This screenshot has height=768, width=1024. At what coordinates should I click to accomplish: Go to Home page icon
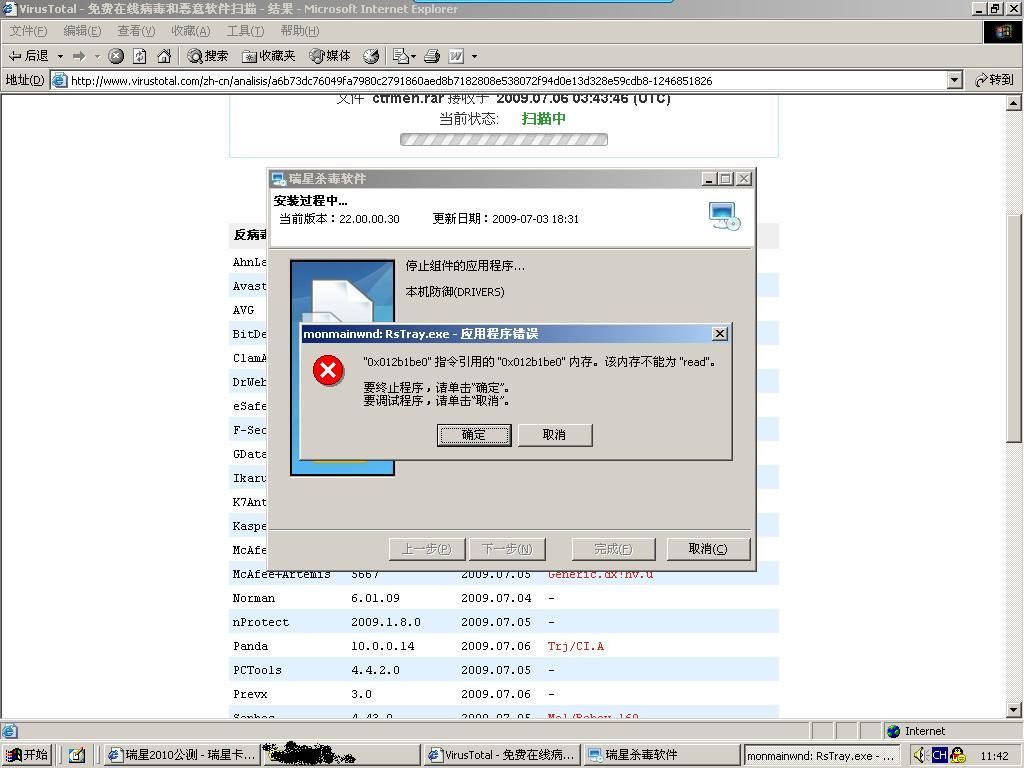[x=164, y=56]
